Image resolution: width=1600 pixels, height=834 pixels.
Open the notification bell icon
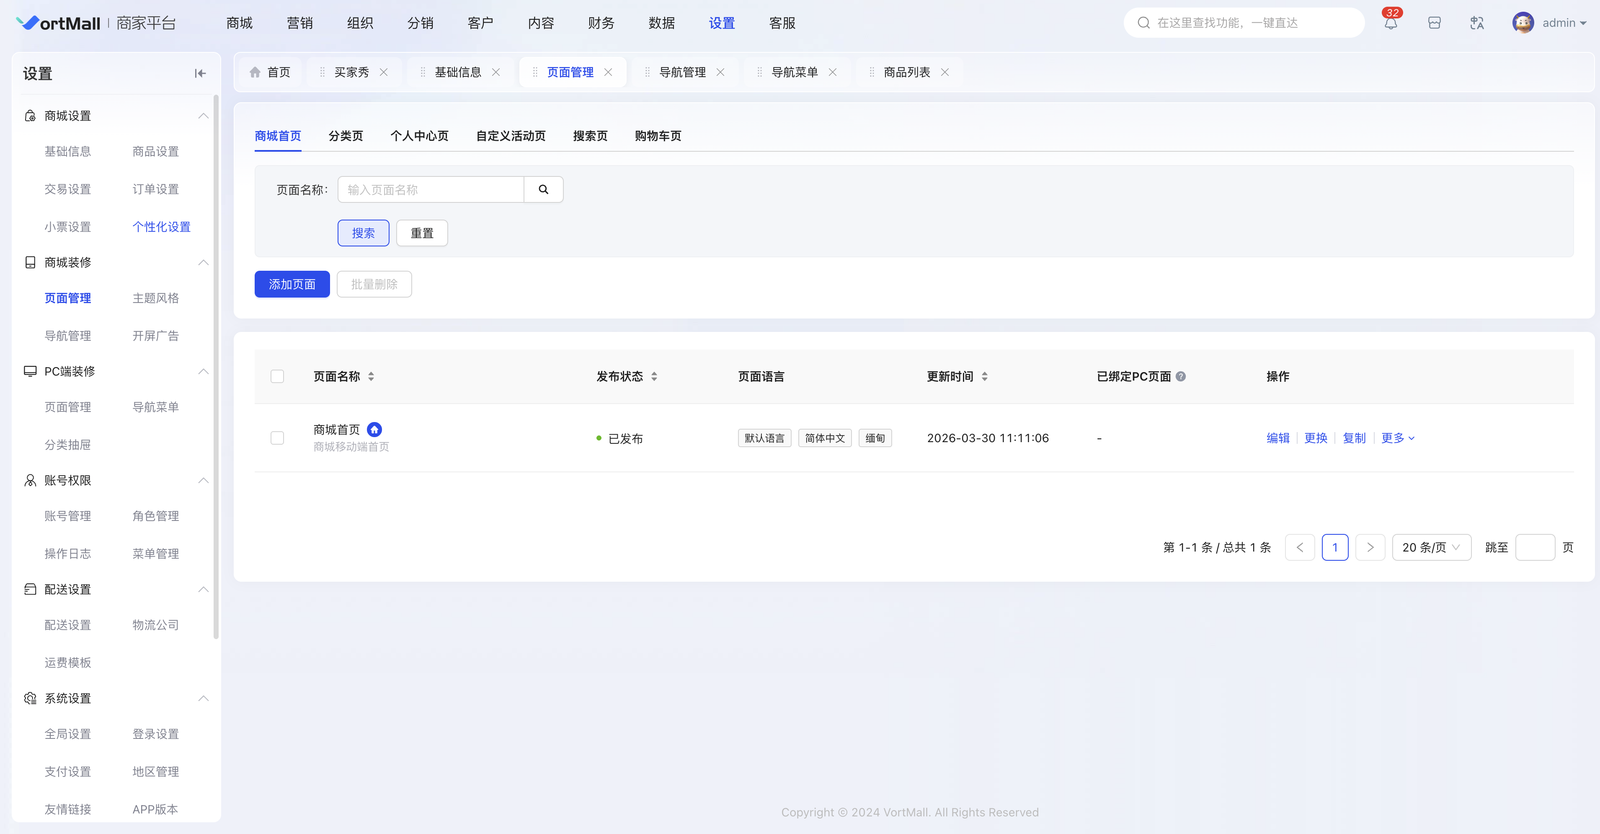1390,23
